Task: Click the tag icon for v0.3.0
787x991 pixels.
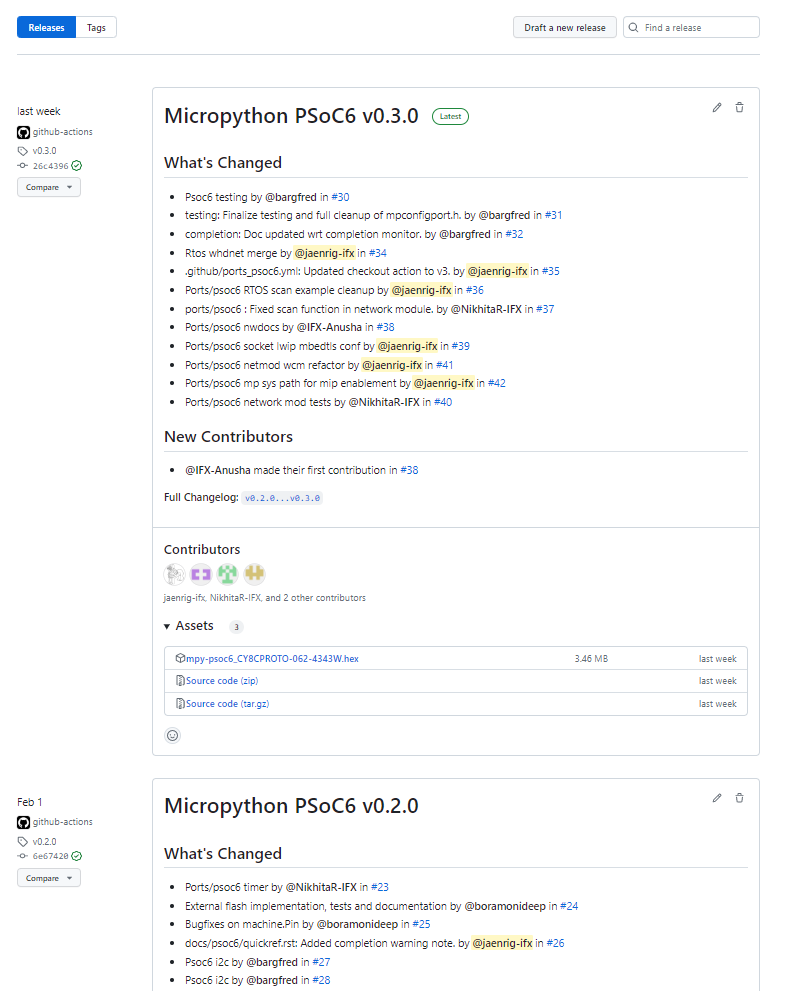Action: 23,151
